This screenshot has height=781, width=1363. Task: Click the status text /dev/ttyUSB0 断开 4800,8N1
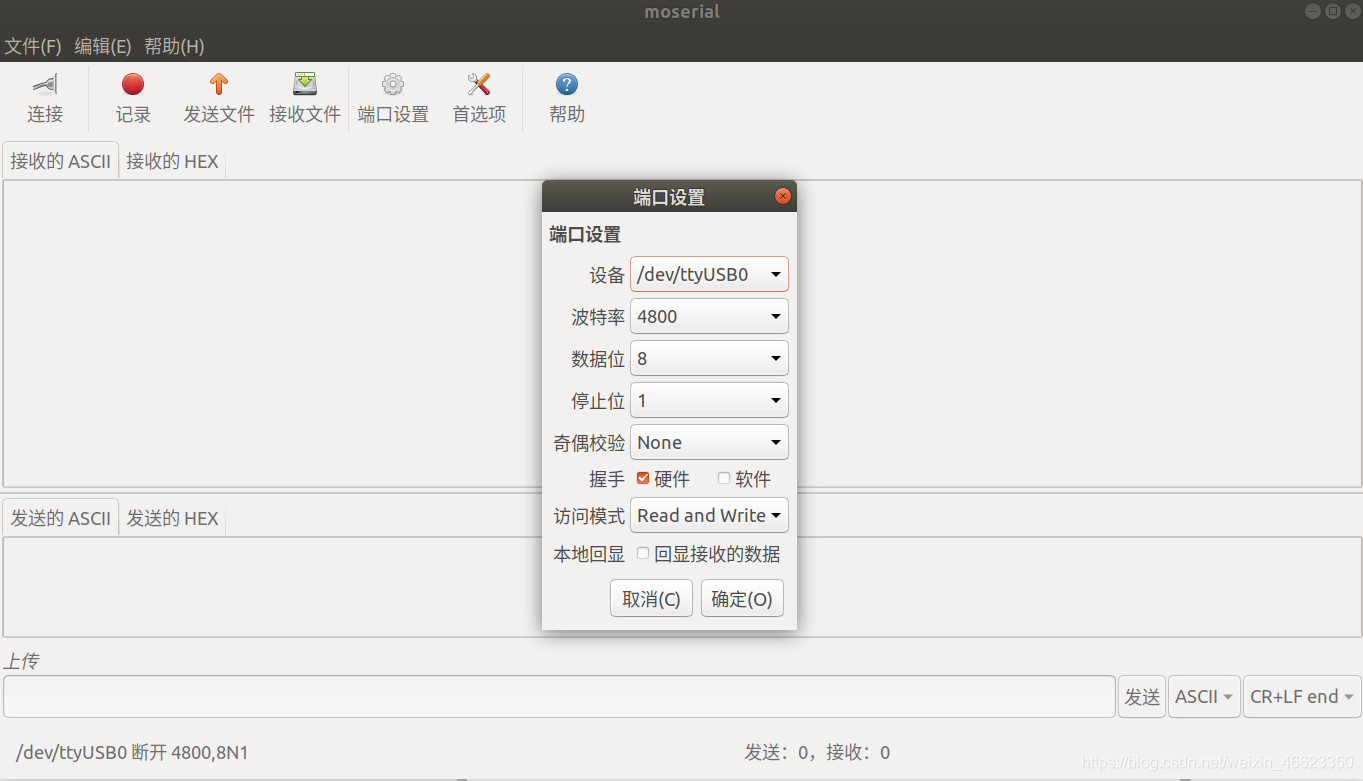point(132,752)
